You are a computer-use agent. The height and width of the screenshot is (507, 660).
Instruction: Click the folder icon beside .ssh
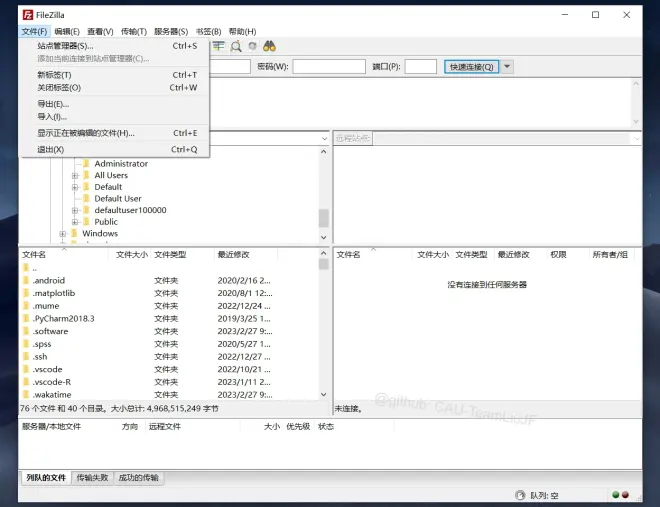tap(26, 356)
